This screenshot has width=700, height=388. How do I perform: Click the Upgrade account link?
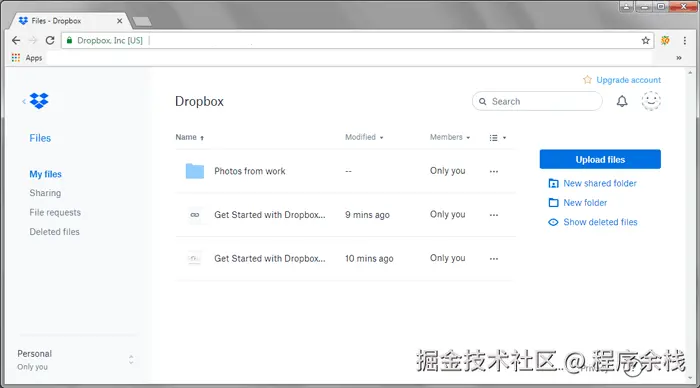pyautogui.click(x=628, y=80)
